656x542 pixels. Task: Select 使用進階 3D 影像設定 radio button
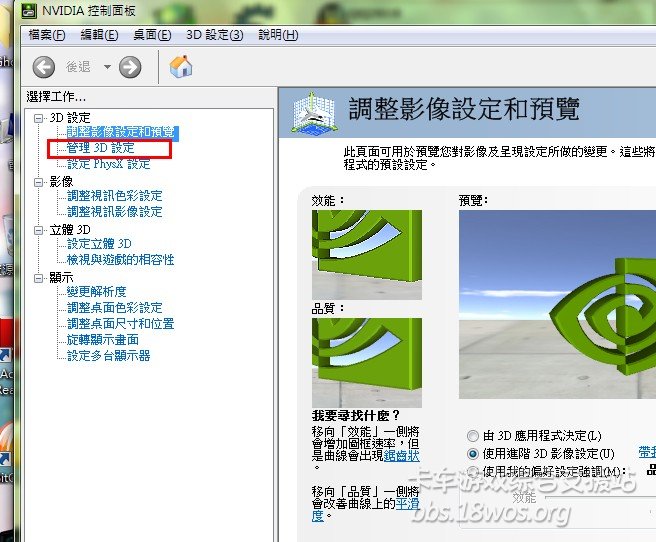[473, 454]
